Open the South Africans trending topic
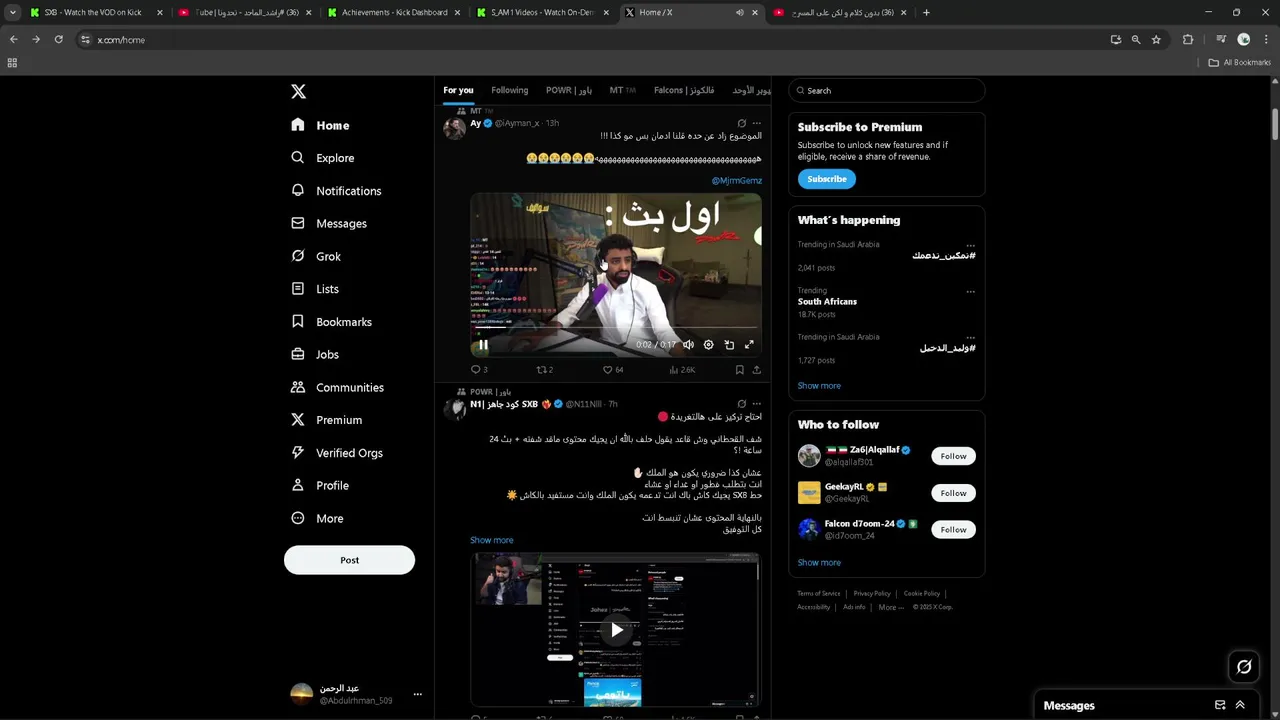Image resolution: width=1280 pixels, height=720 pixels. [827, 301]
